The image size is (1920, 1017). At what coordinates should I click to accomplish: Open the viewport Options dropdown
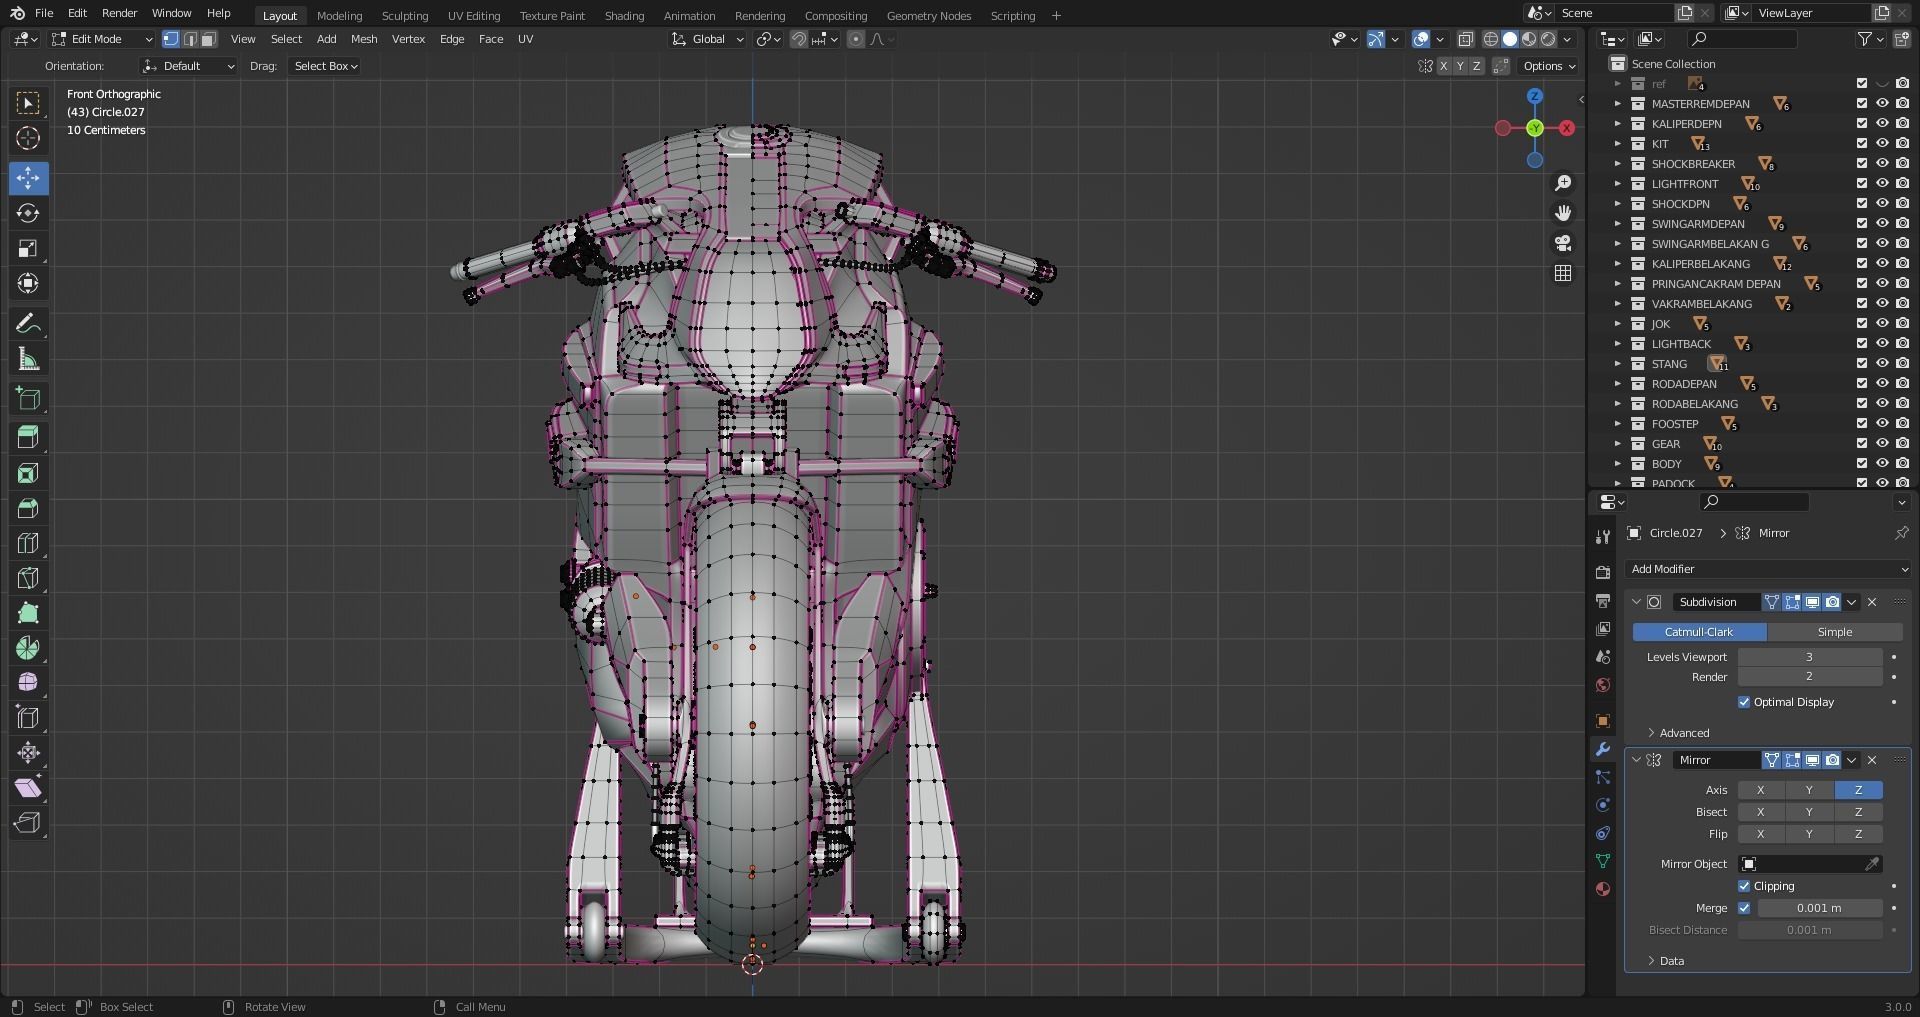tap(1549, 66)
